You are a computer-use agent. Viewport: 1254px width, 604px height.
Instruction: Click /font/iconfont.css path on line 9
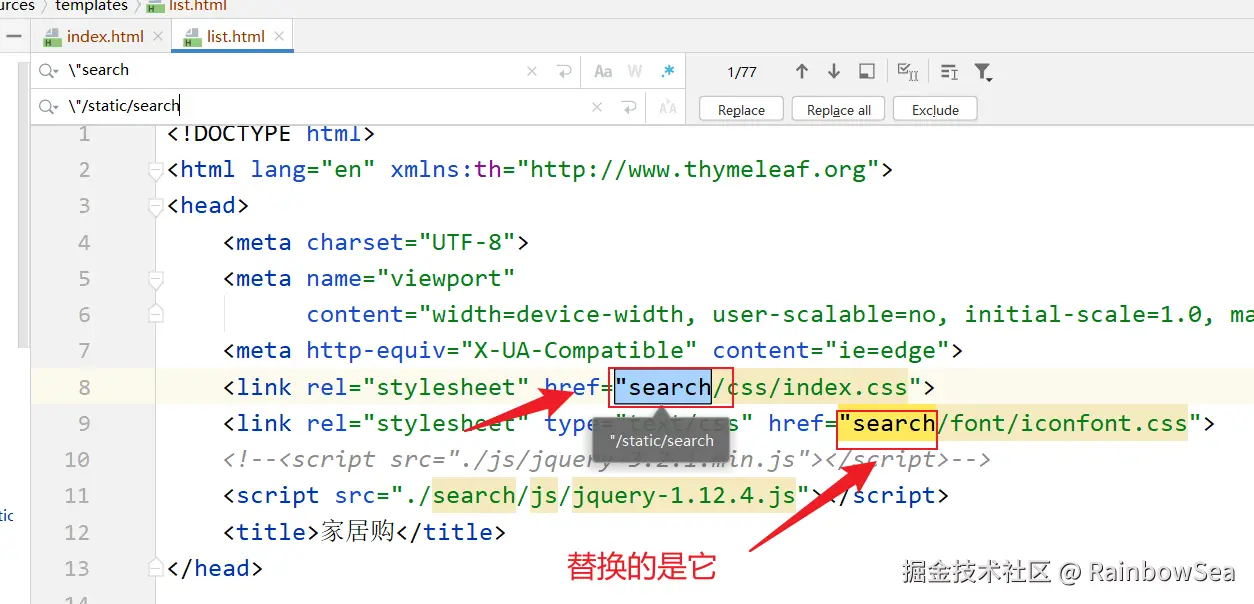point(1063,423)
